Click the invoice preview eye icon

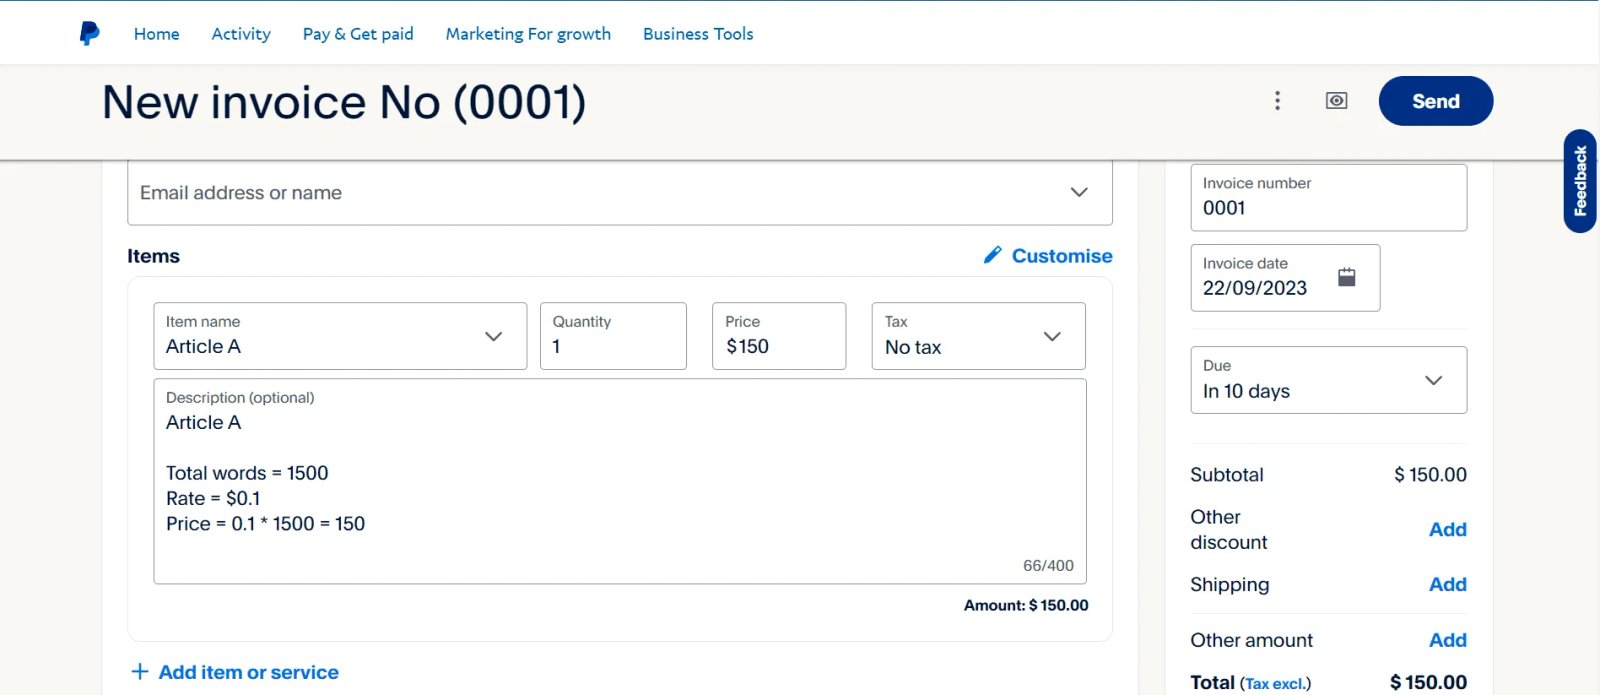(1336, 101)
